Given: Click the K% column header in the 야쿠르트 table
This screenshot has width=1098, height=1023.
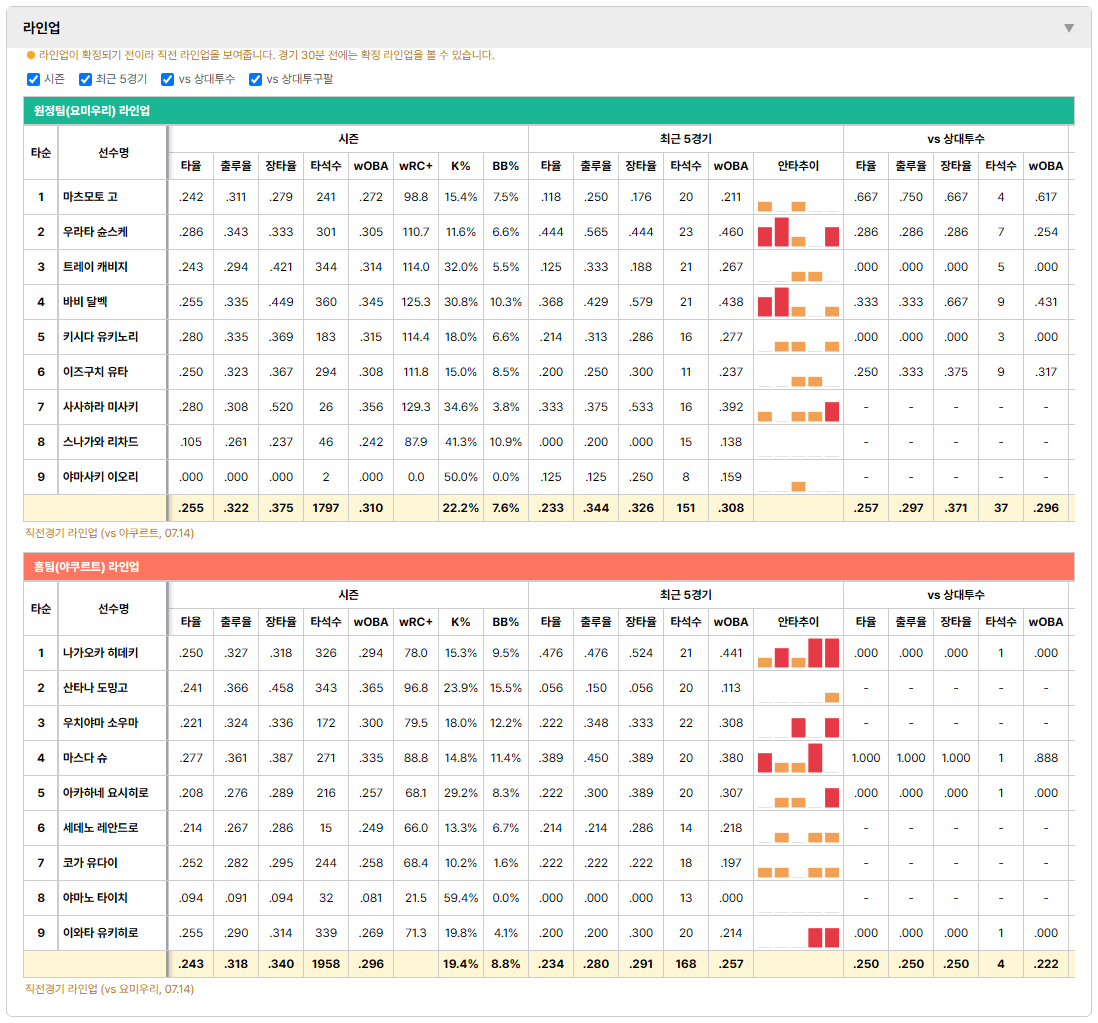Looking at the screenshot, I should (461, 622).
